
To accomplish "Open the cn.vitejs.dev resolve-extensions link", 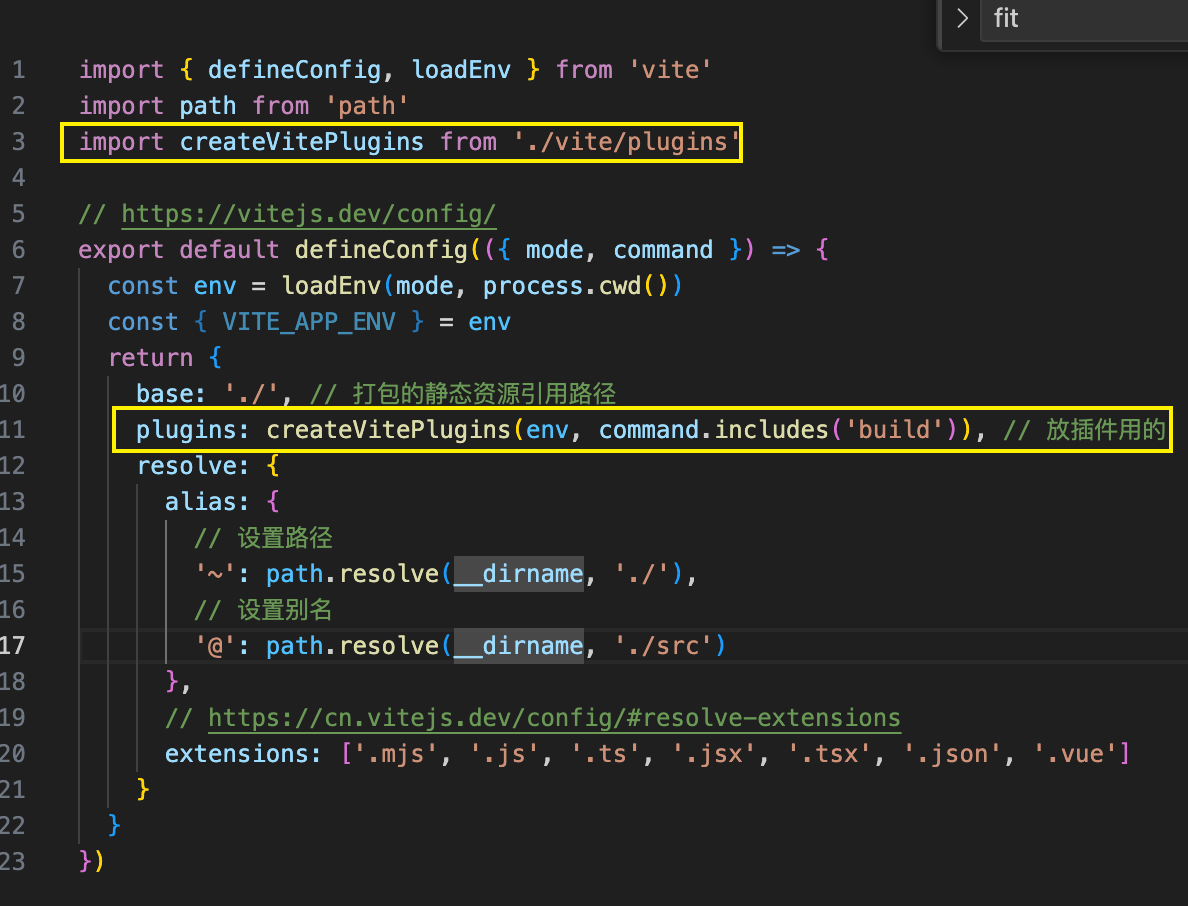I will click(554, 718).
